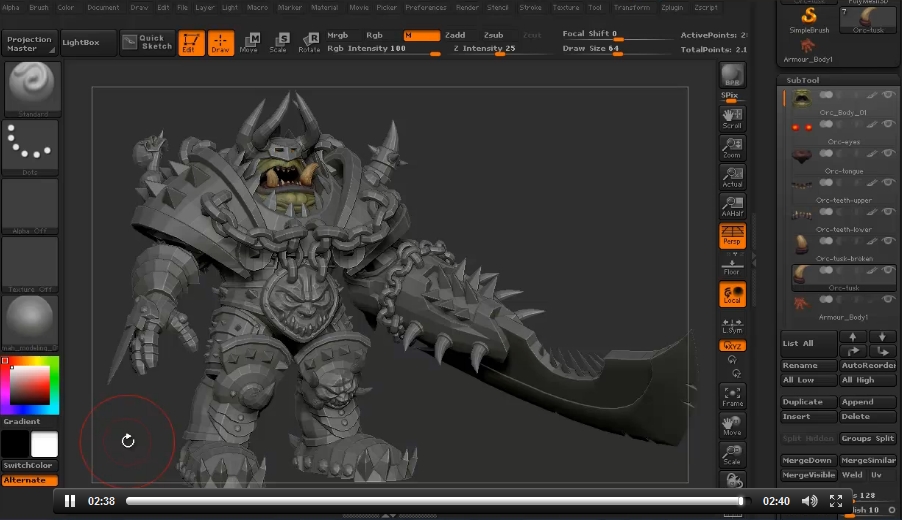Pick a color in color picker
The width and height of the screenshot is (902, 520).
pyautogui.click(x=30, y=385)
